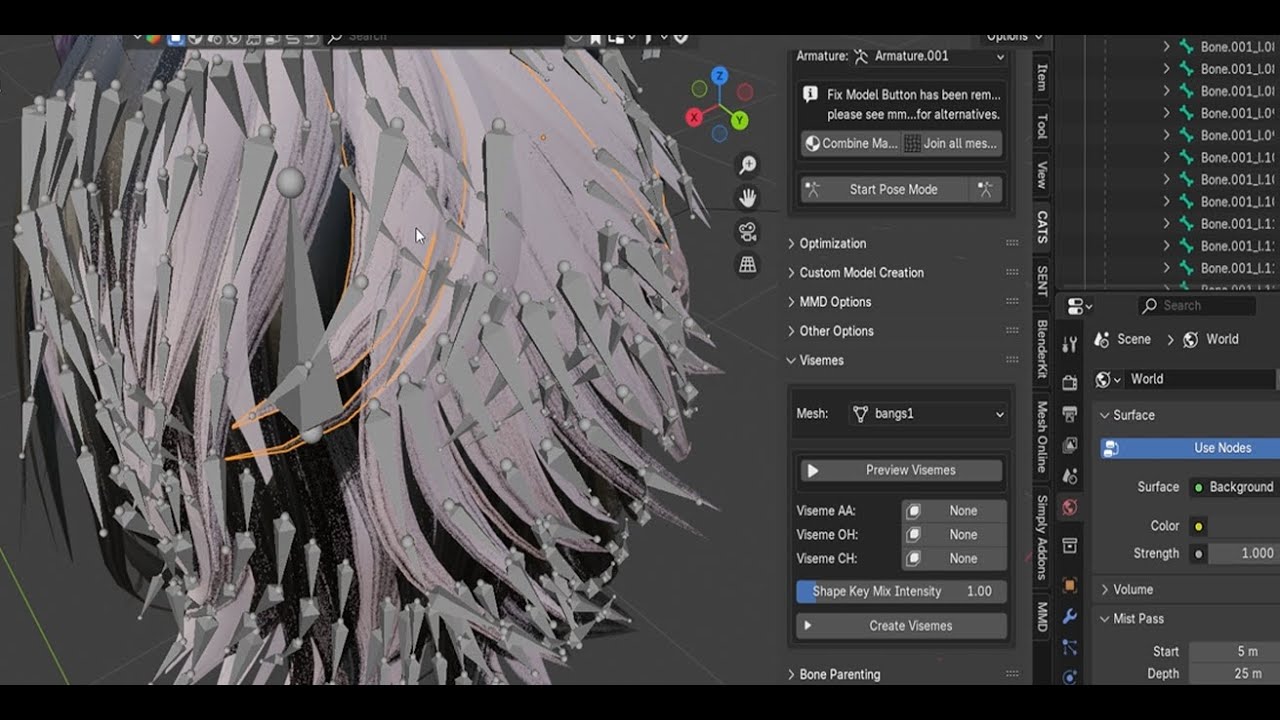Open the Render properties tab icon

pyautogui.click(x=1069, y=382)
